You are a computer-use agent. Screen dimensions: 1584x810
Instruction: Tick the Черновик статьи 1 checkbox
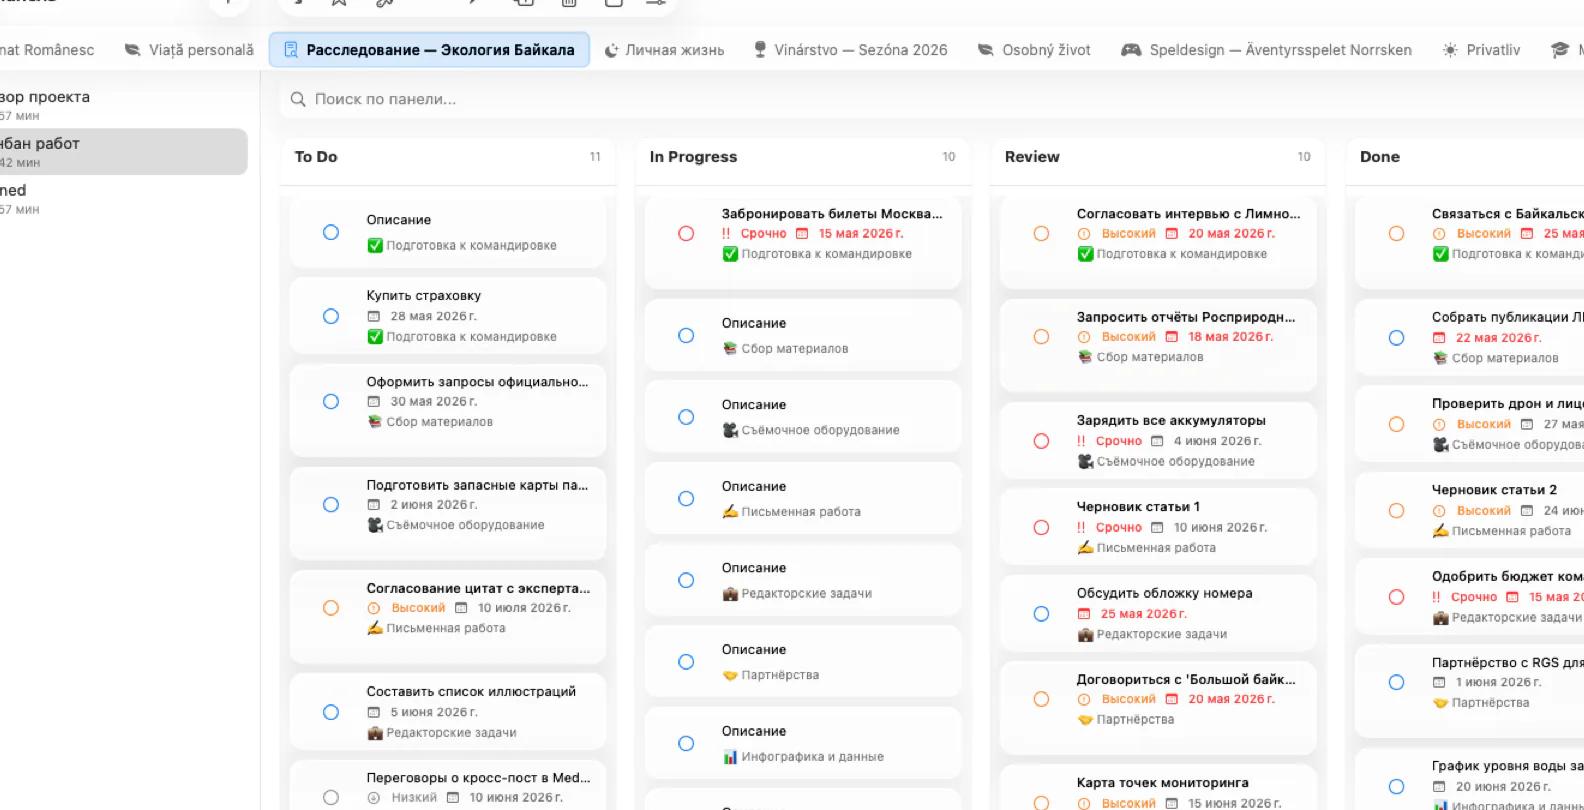point(1041,527)
